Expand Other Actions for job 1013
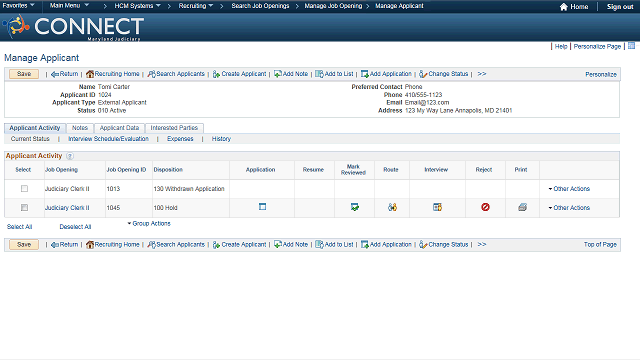This screenshot has width=640, height=360. [569, 189]
